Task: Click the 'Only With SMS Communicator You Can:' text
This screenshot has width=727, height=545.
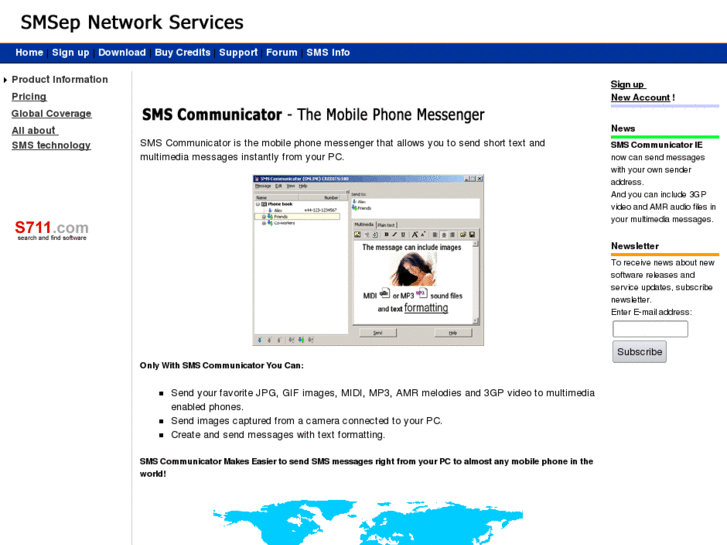Action: (x=222, y=365)
